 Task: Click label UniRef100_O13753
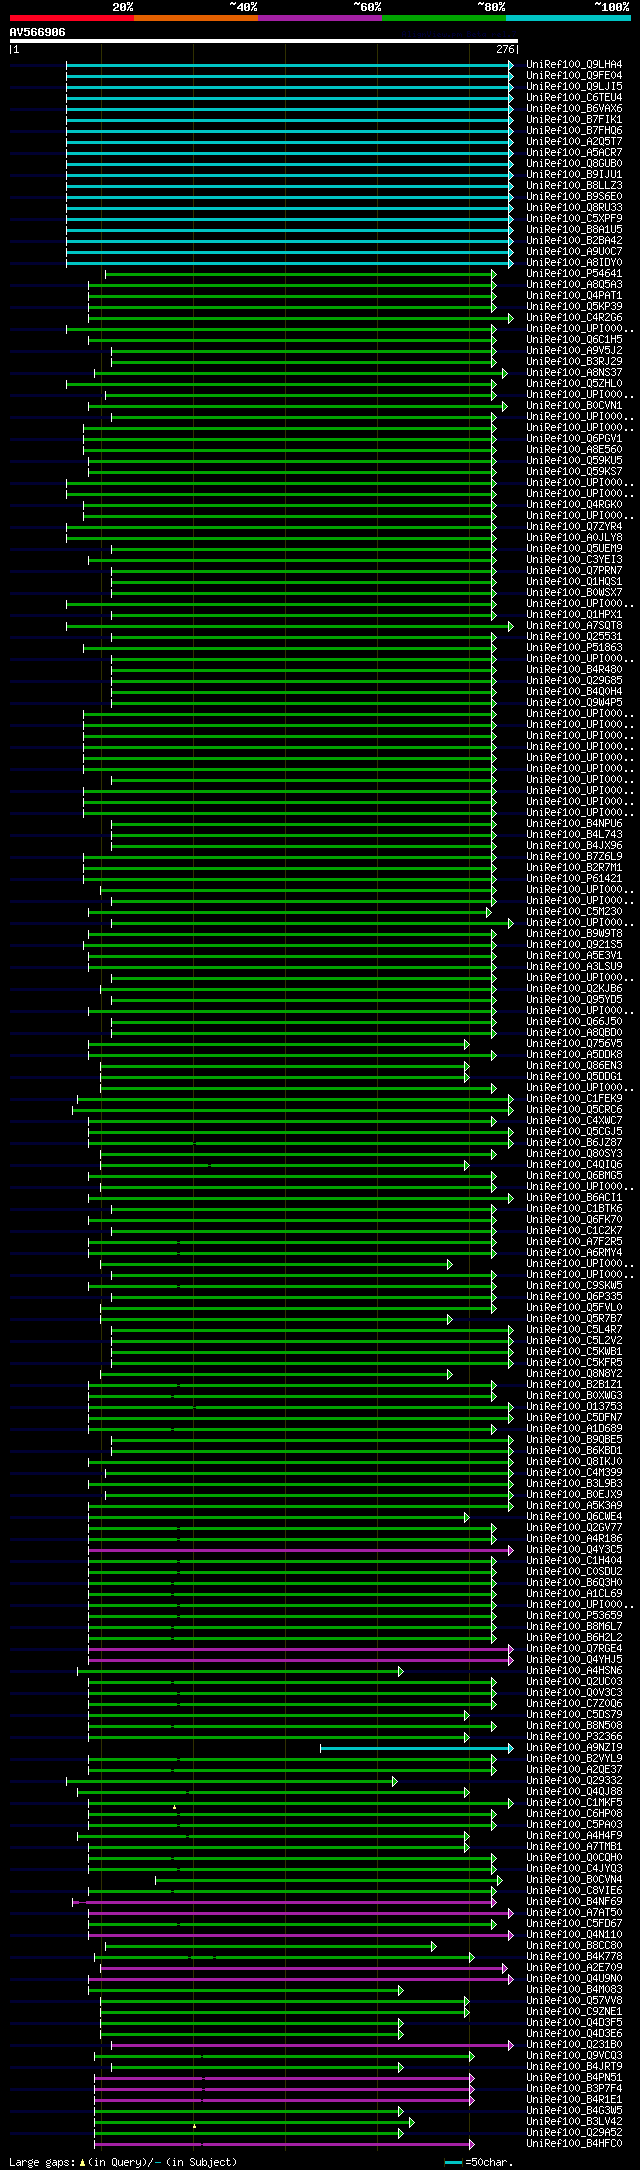pos(574,1407)
